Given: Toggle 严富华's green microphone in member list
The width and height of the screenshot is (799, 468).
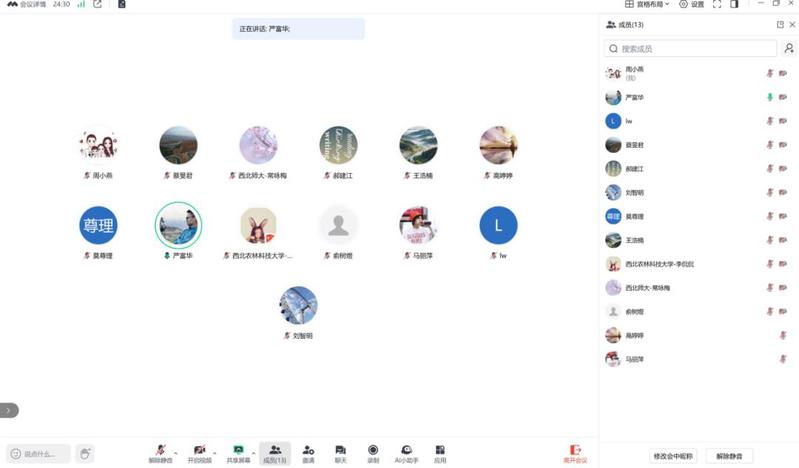Looking at the screenshot, I should click(x=770, y=97).
